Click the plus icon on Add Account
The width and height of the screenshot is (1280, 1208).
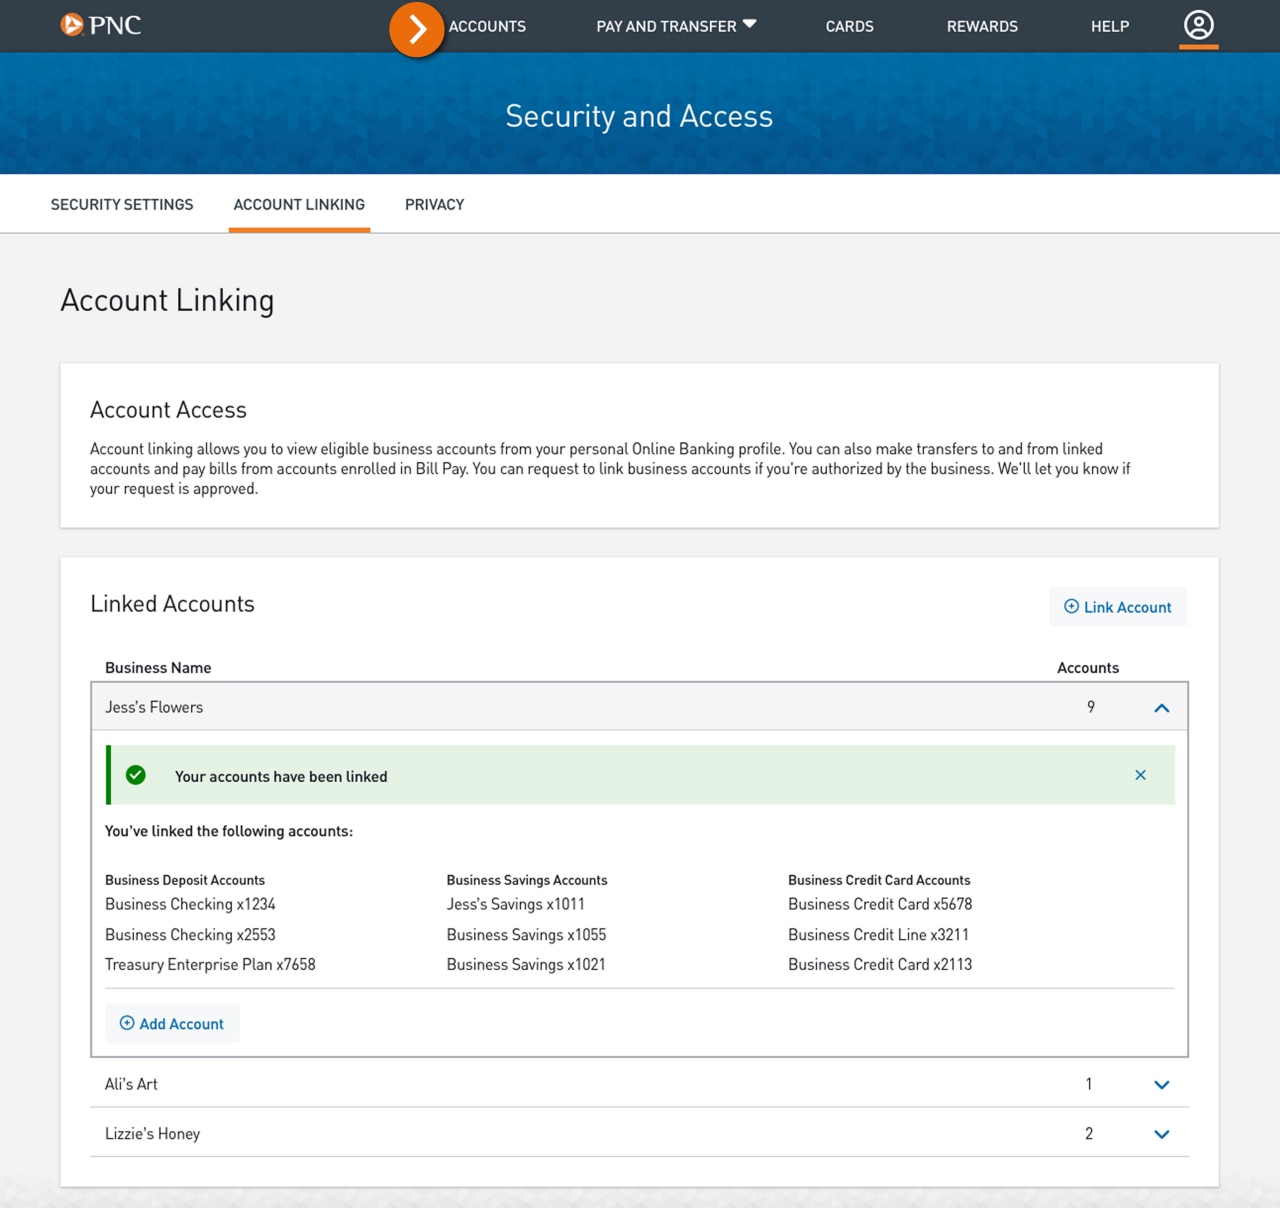coord(127,1022)
